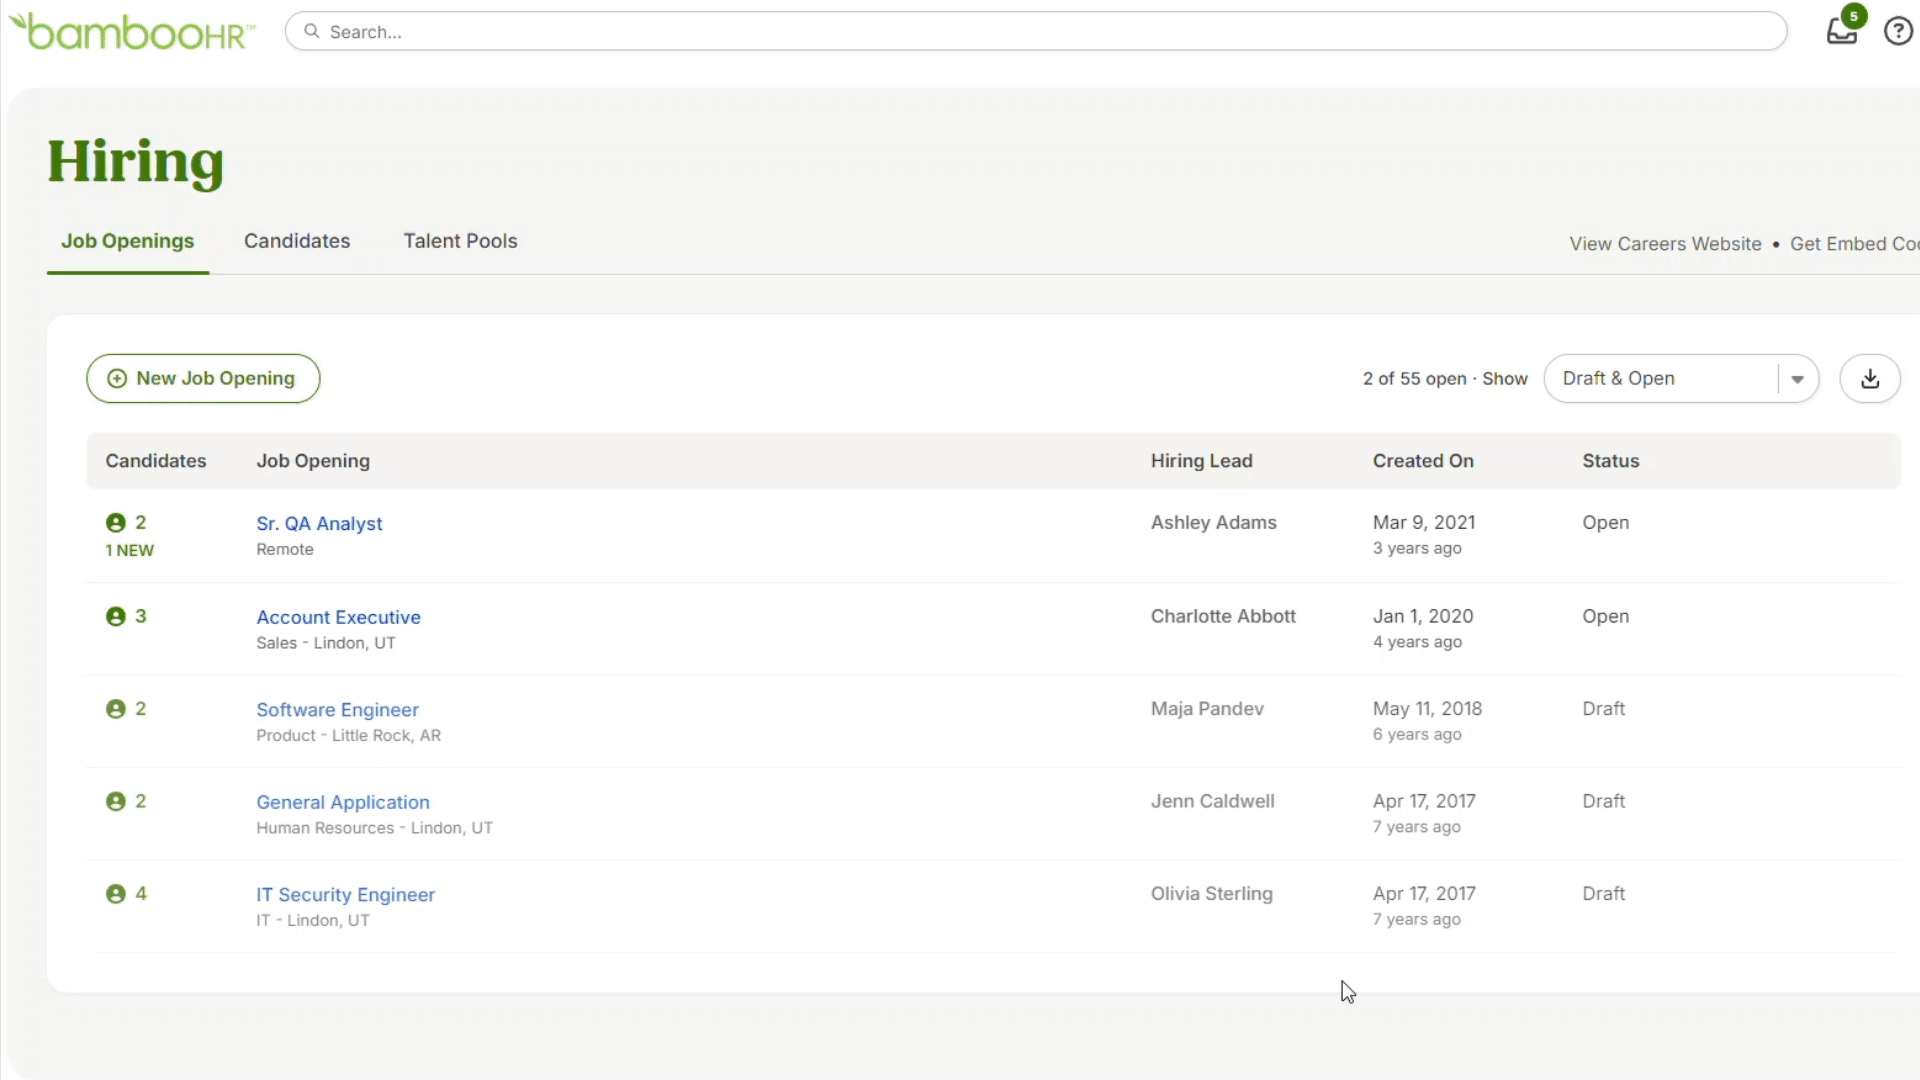Image resolution: width=1920 pixels, height=1080 pixels.
Task: Click the Candidates column header
Action: 156,461
